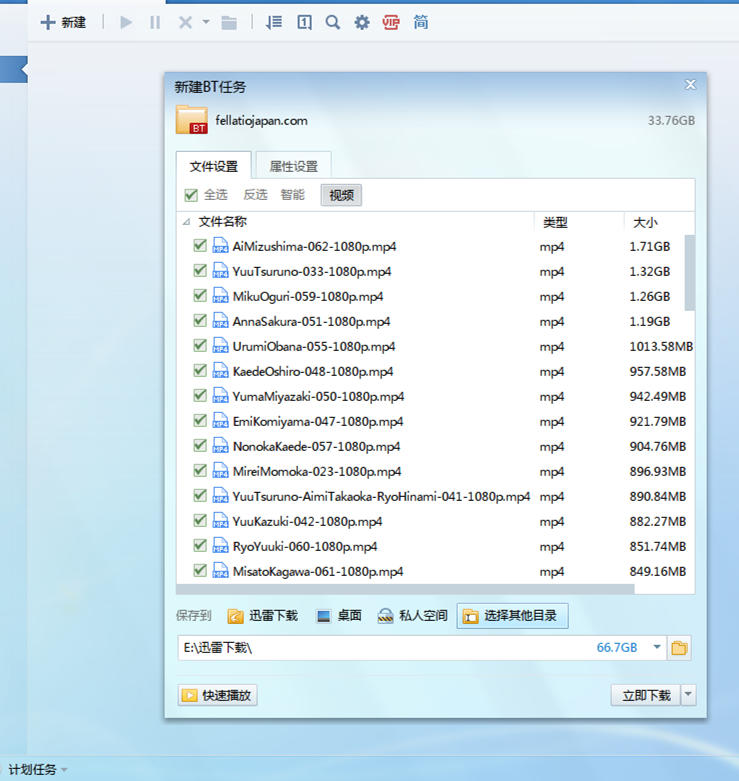Select file size 1013.58MB cell
This screenshot has width=739, height=781.
click(x=661, y=346)
